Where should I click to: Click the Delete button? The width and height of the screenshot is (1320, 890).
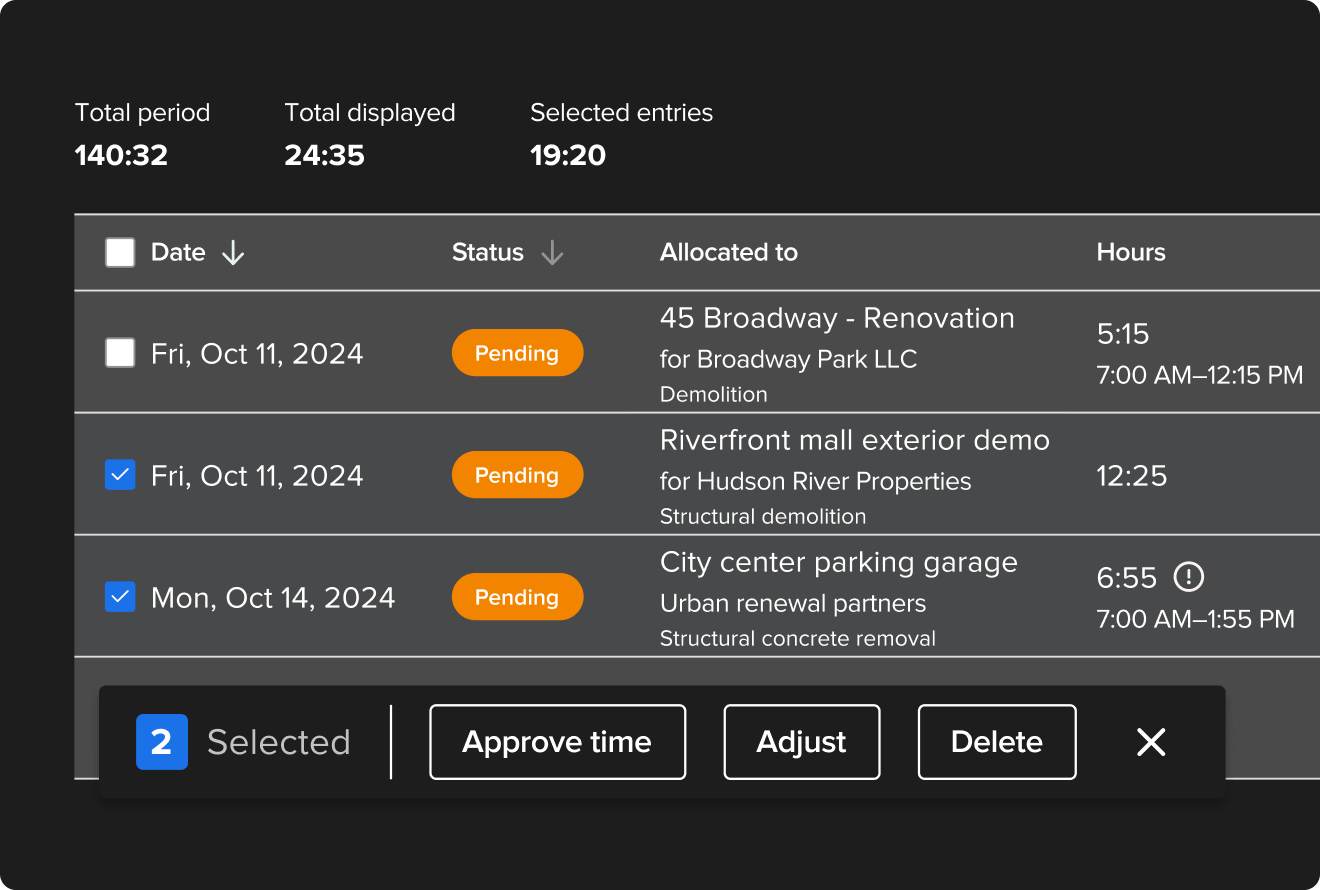pos(996,742)
